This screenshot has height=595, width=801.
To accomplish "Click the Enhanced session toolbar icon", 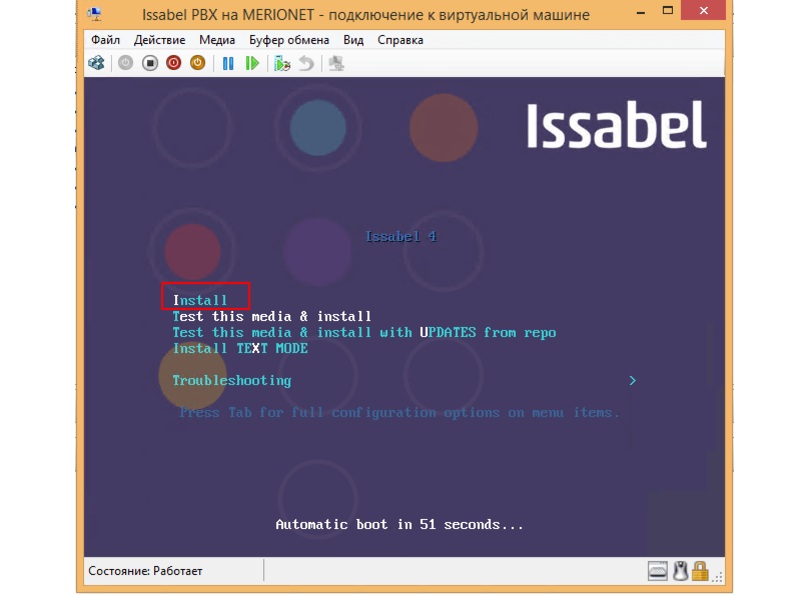I will [x=336, y=63].
